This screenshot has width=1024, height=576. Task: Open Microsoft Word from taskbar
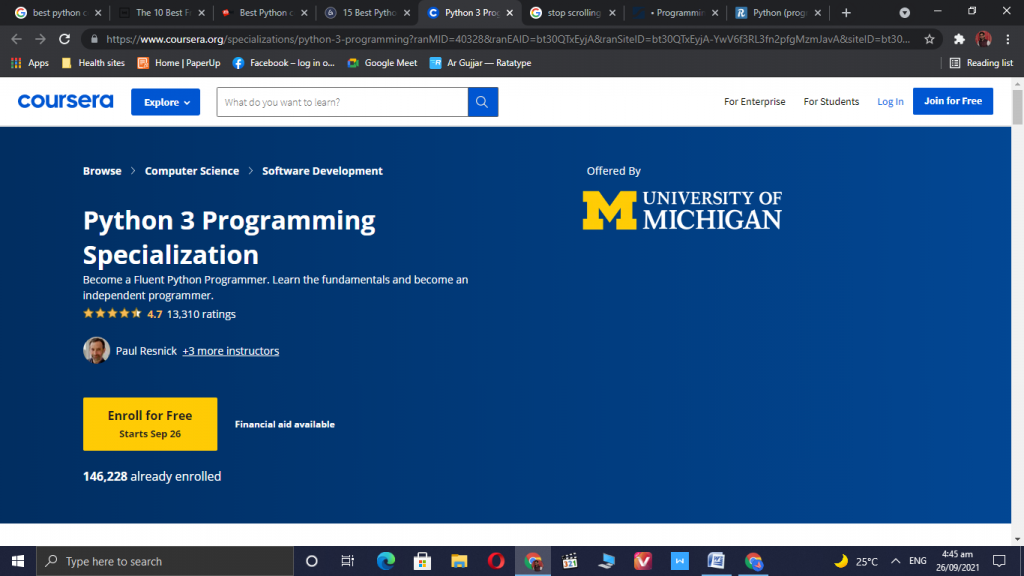pyautogui.click(x=716, y=561)
